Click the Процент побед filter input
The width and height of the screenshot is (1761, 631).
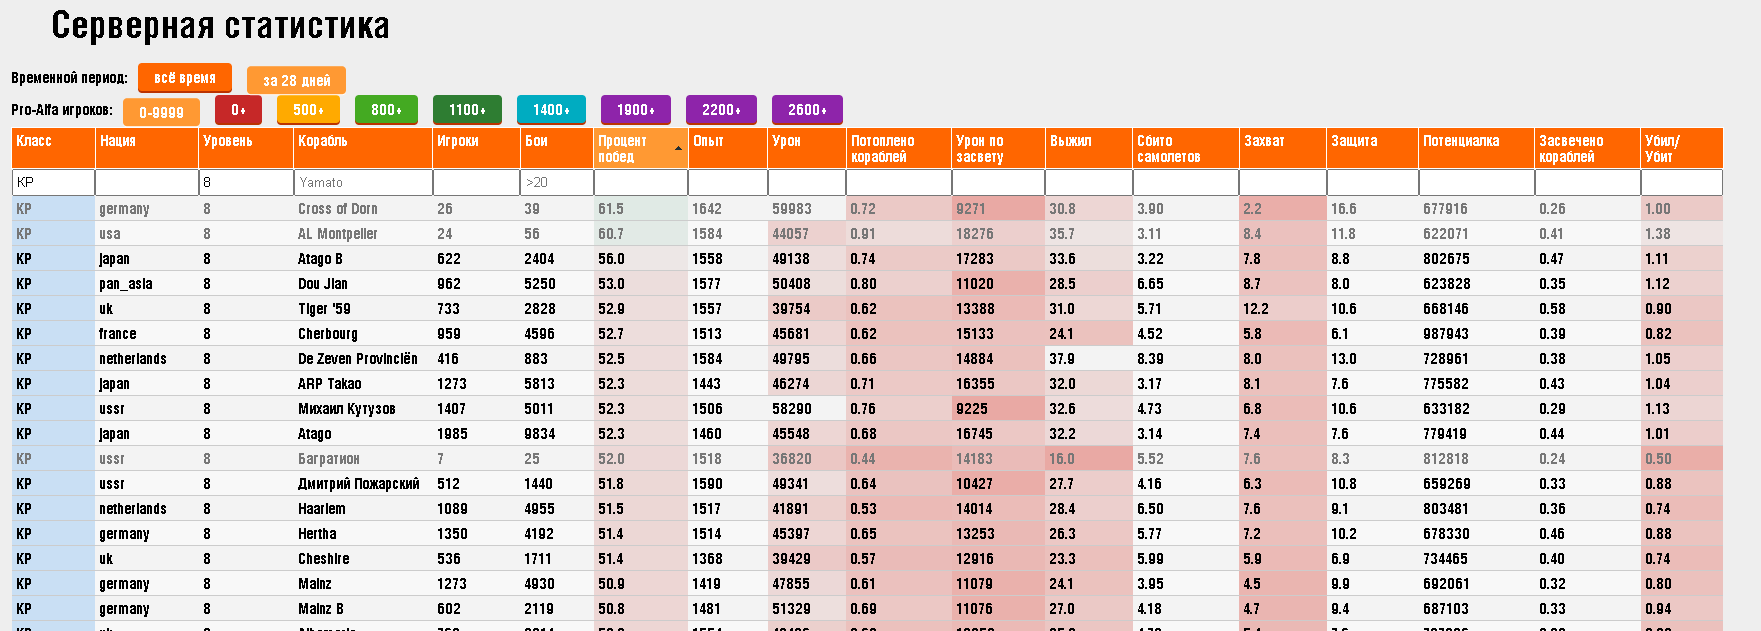pyautogui.click(x=641, y=182)
